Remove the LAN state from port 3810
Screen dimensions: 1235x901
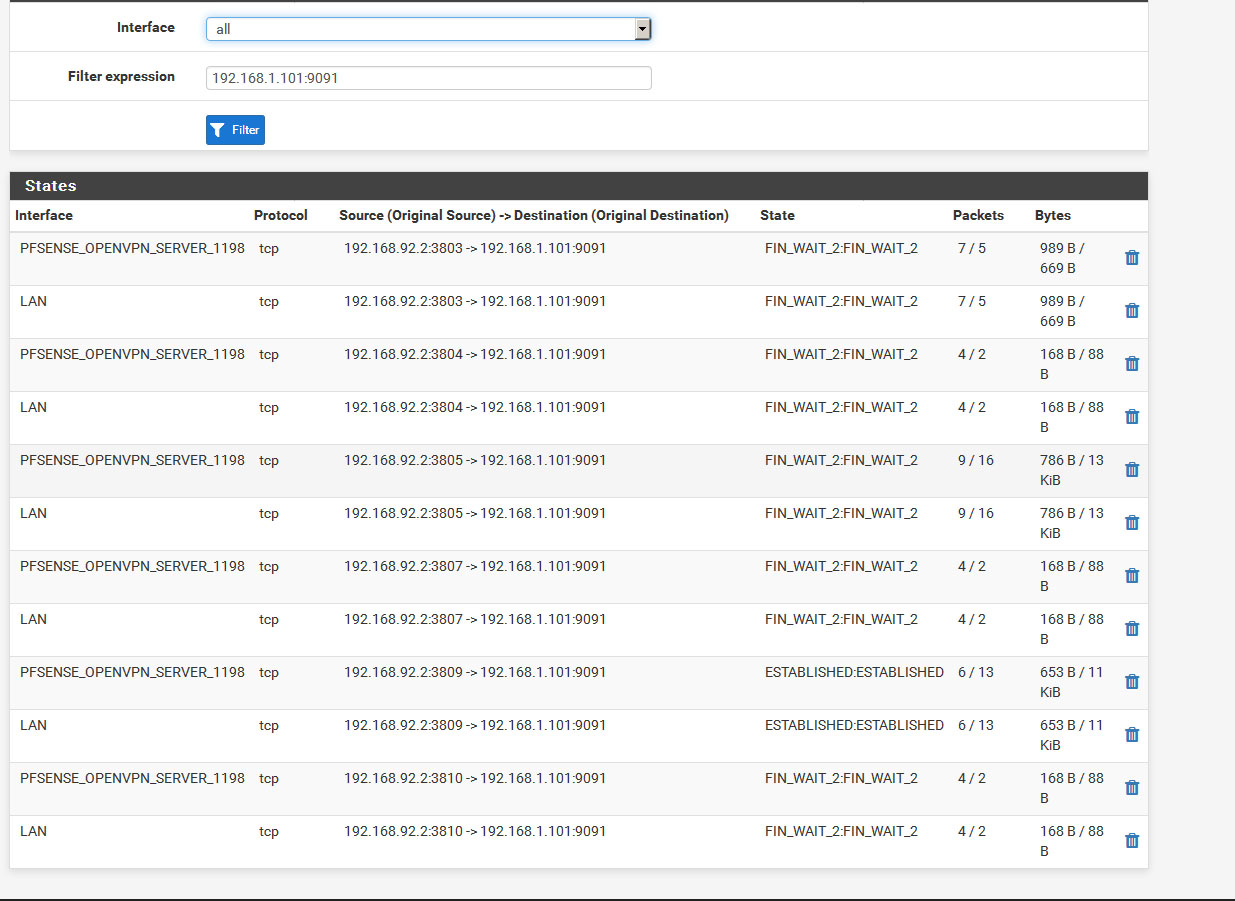point(1131,841)
